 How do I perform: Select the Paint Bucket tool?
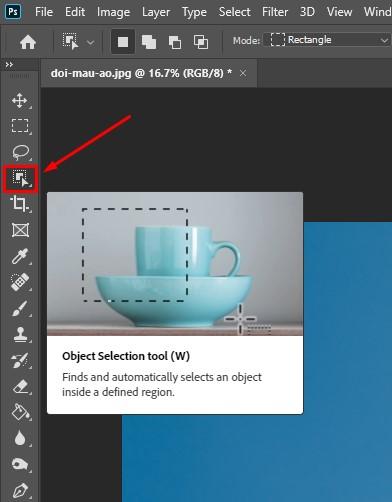tap(20, 412)
